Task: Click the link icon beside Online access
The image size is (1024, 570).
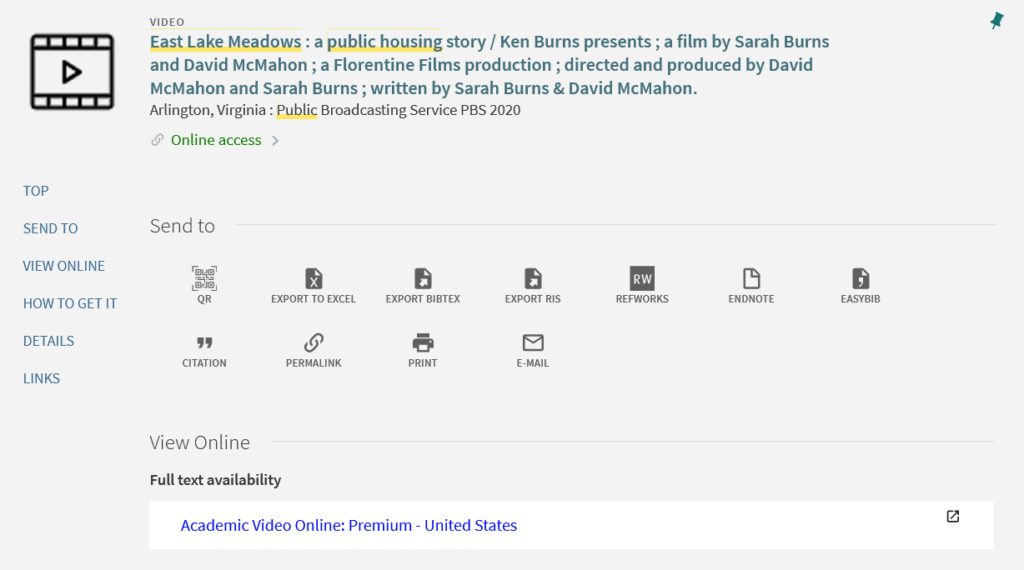Action: [157, 140]
